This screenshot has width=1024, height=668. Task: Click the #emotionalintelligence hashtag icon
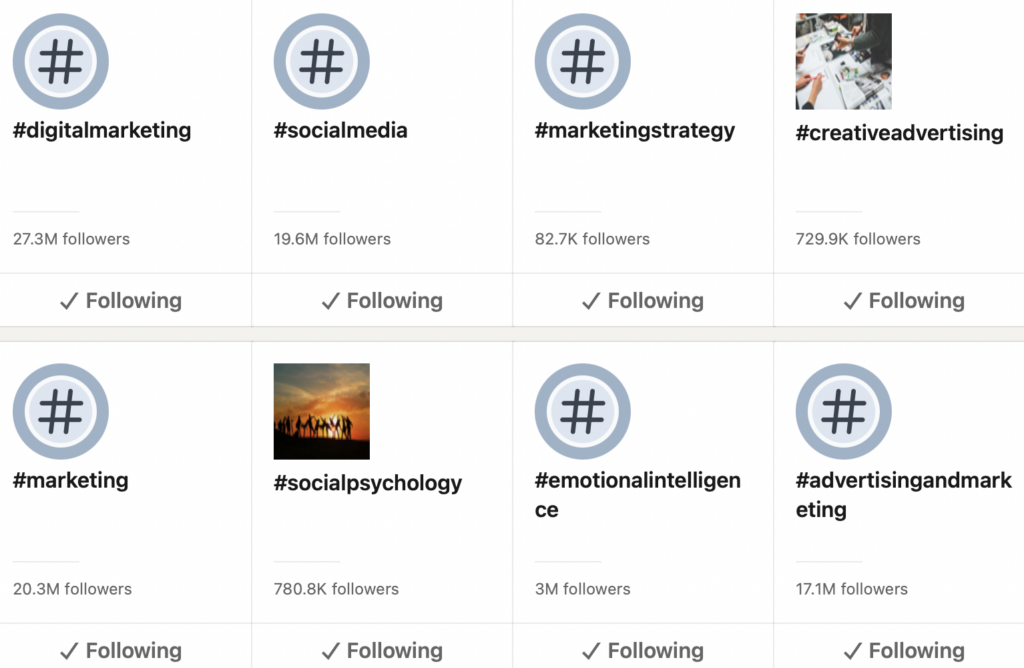[x=582, y=411]
